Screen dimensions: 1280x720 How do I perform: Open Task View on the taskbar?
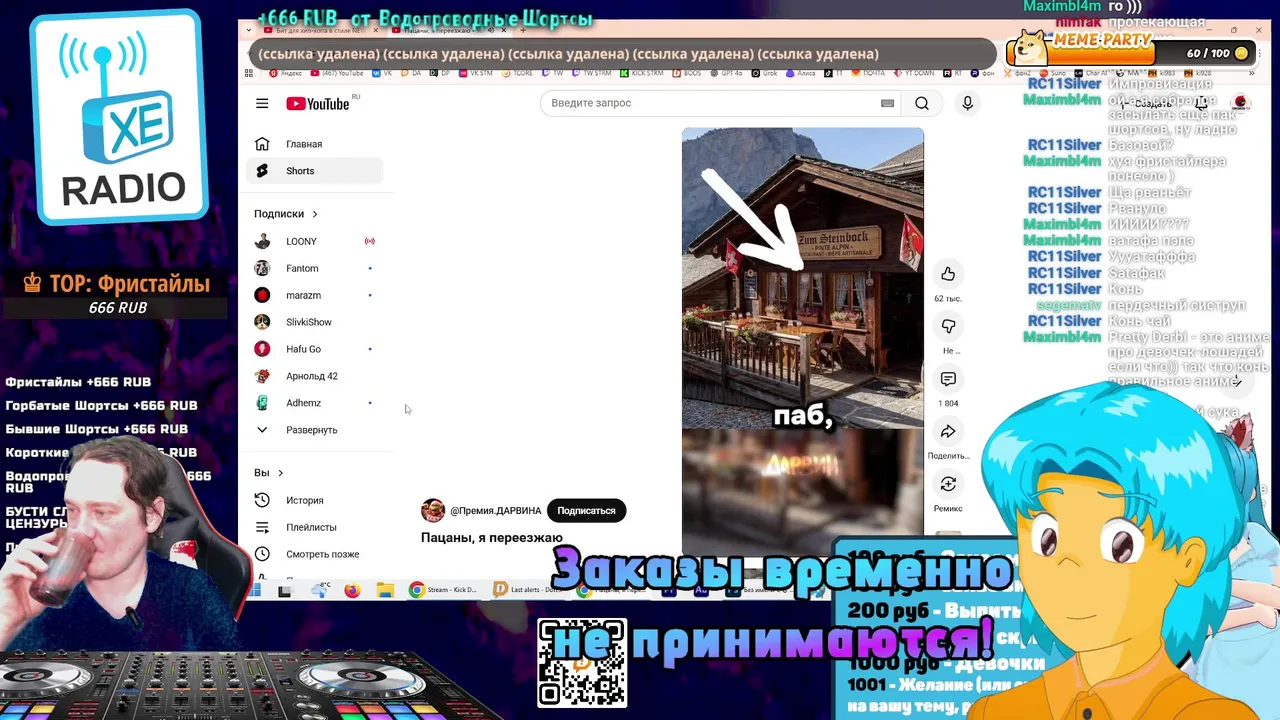coord(285,591)
